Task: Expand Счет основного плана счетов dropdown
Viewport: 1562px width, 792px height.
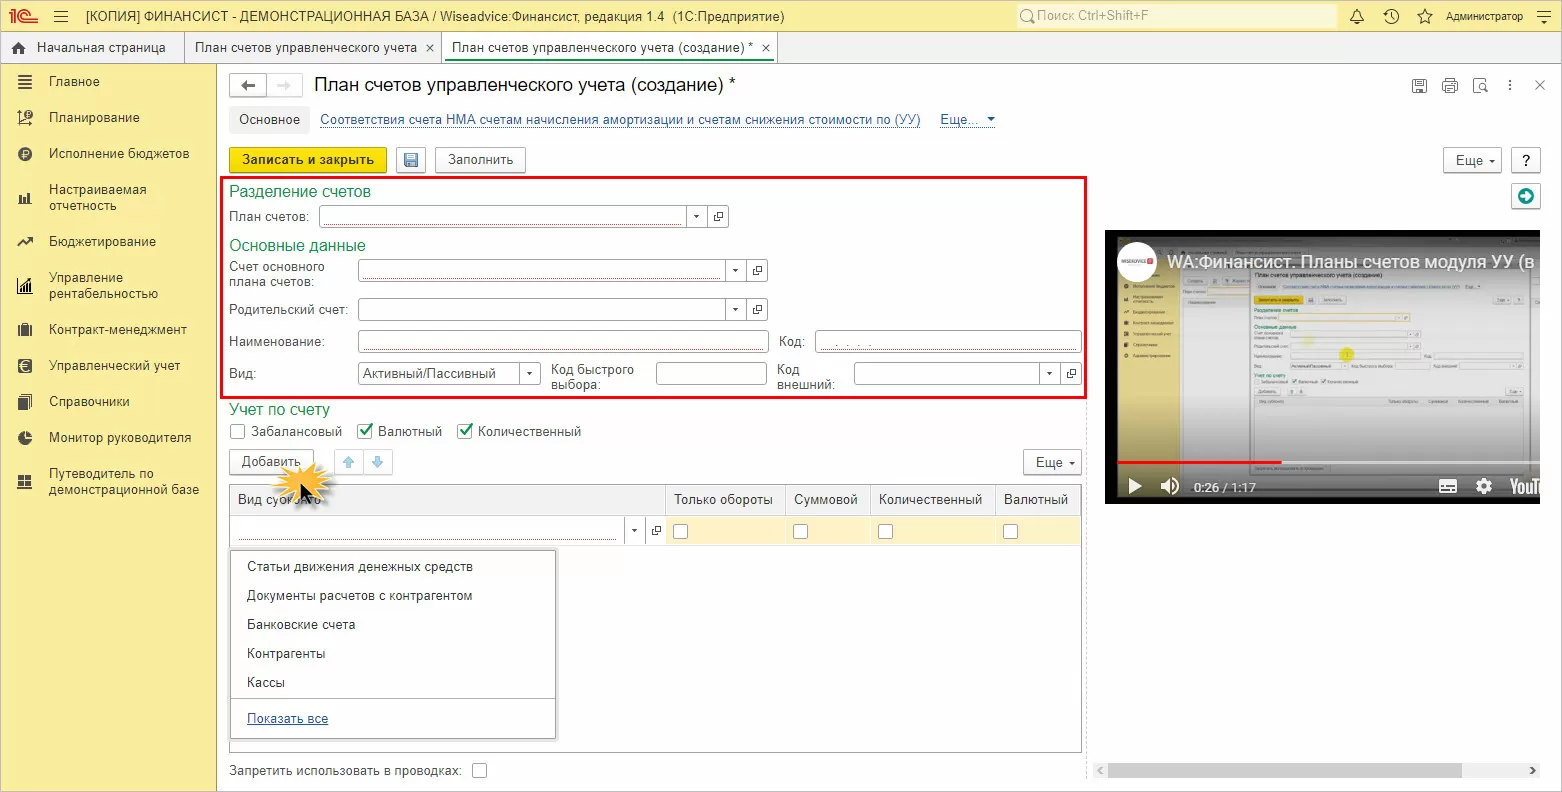Action: point(736,270)
